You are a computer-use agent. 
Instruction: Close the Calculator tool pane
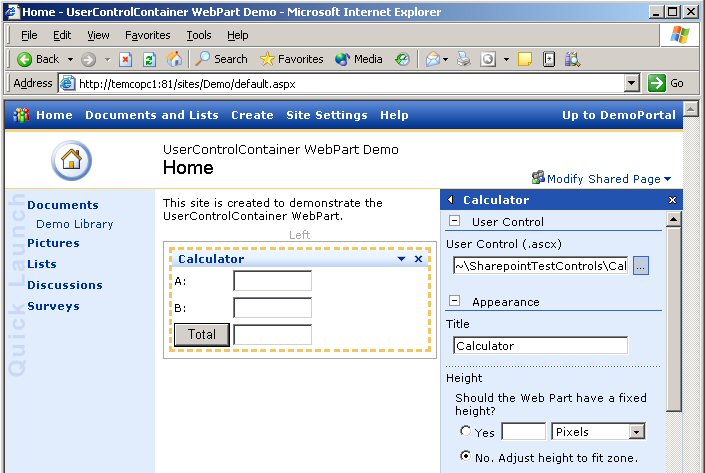672,200
